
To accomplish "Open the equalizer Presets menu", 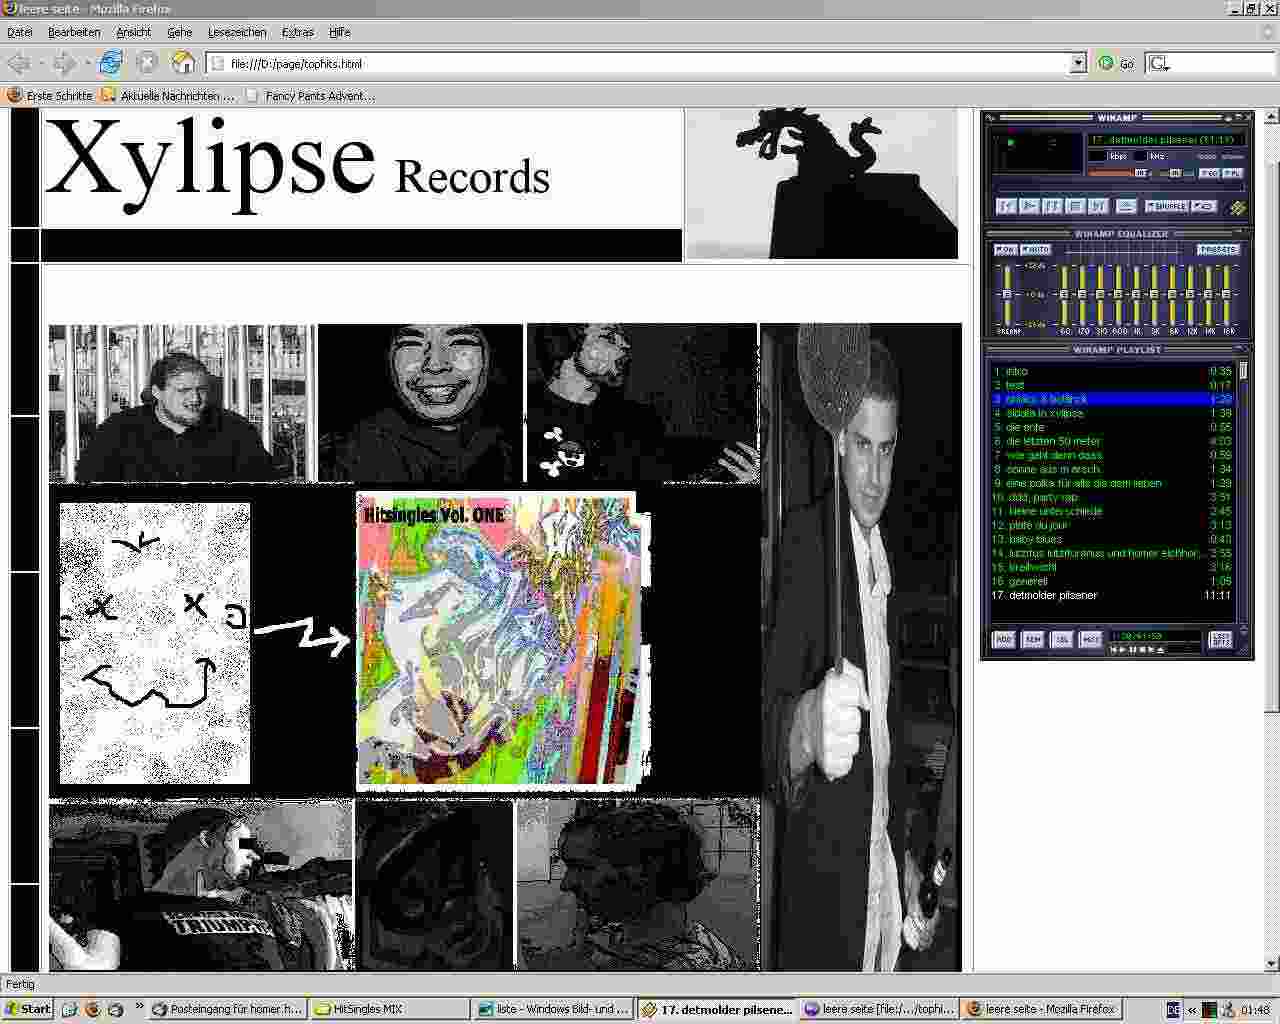I will [1218, 249].
